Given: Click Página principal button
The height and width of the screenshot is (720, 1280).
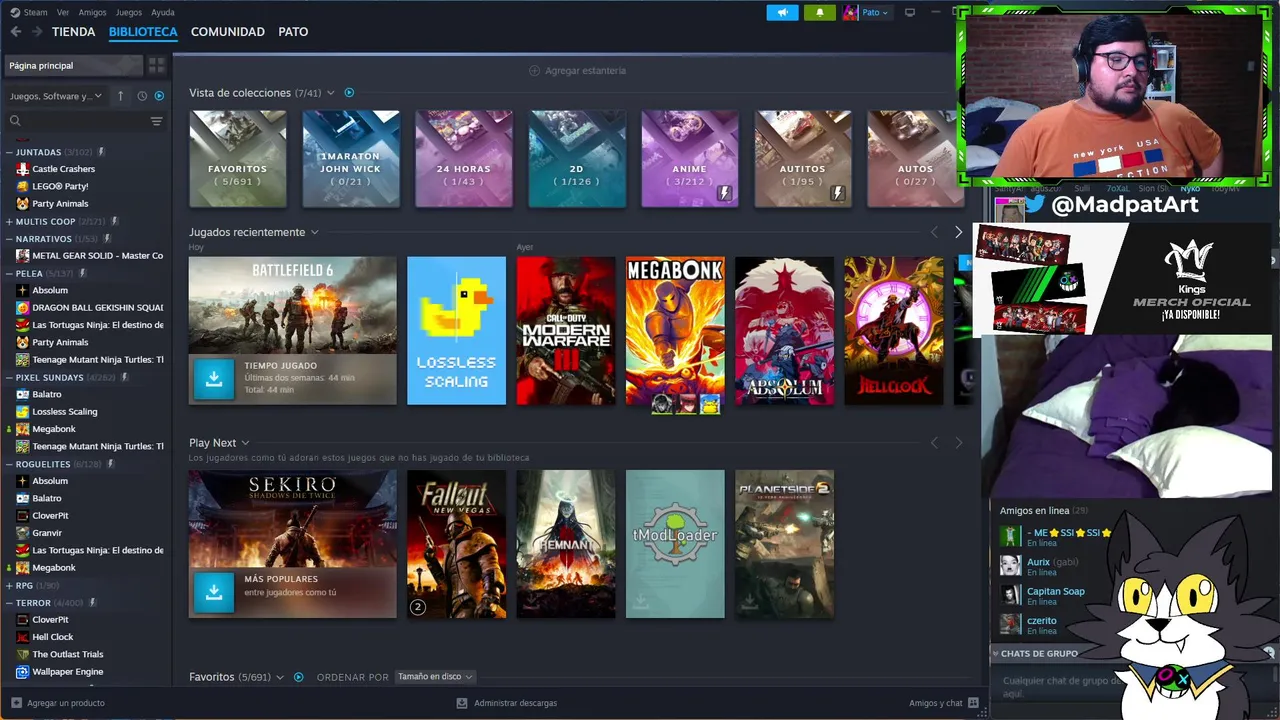Looking at the screenshot, I should [74, 65].
